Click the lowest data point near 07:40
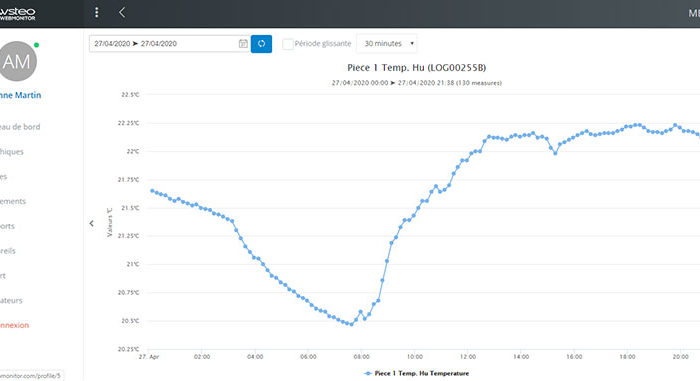700x381 pixels. [351, 324]
